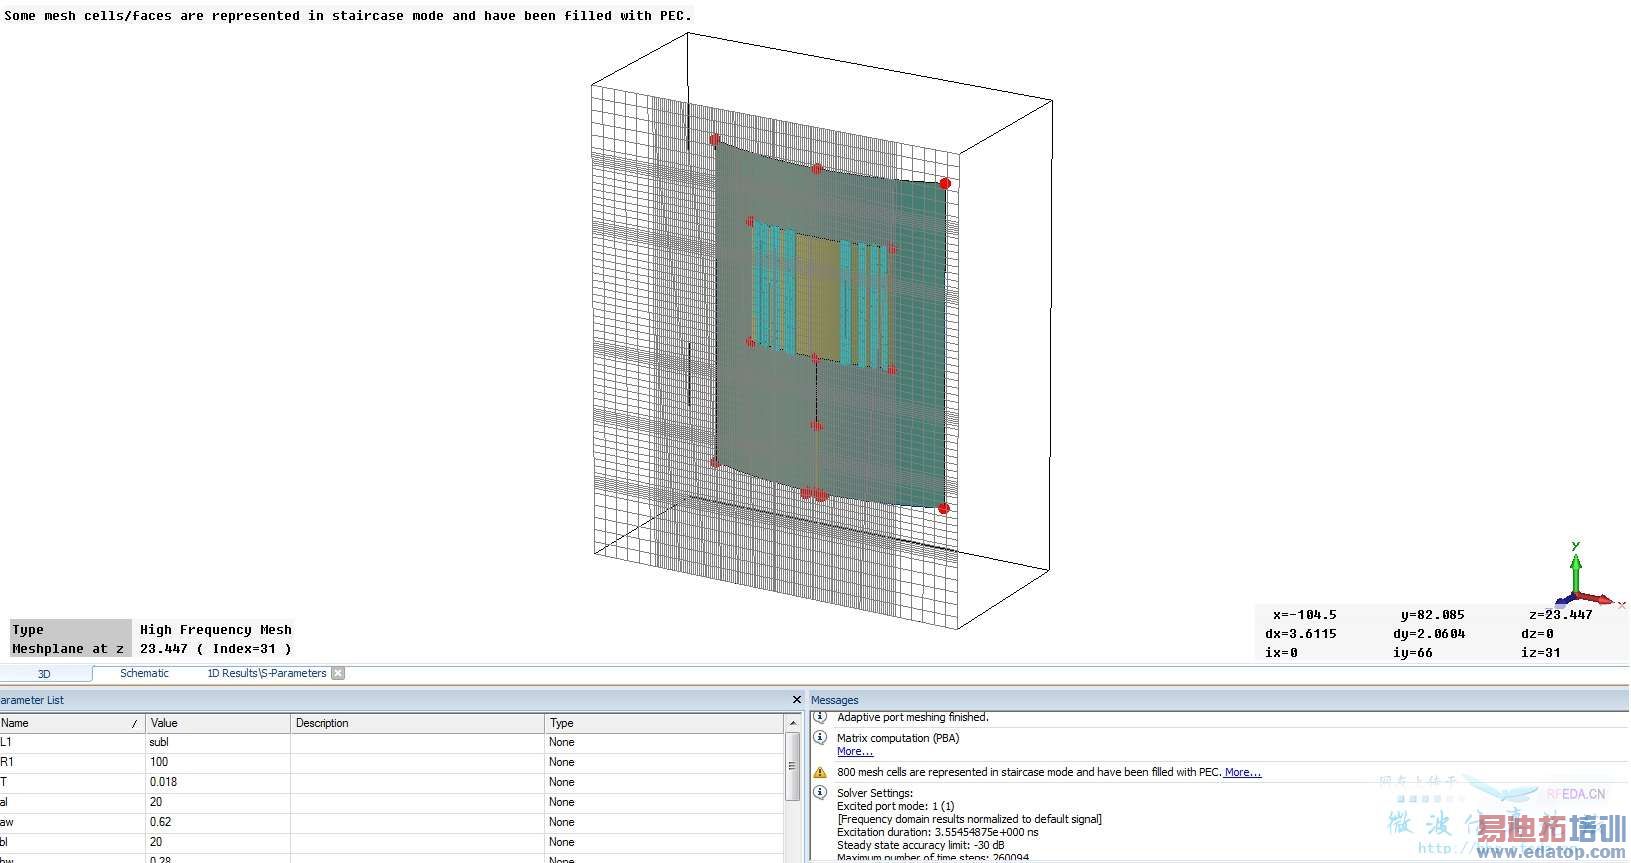The image size is (1631, 863).
Task: Click 'High Frequency Mesh' type value
Action: [x=215, y=630]
